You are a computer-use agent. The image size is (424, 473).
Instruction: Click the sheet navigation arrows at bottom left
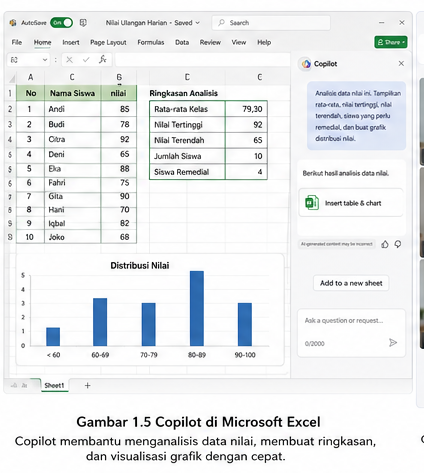coord(19,385)
